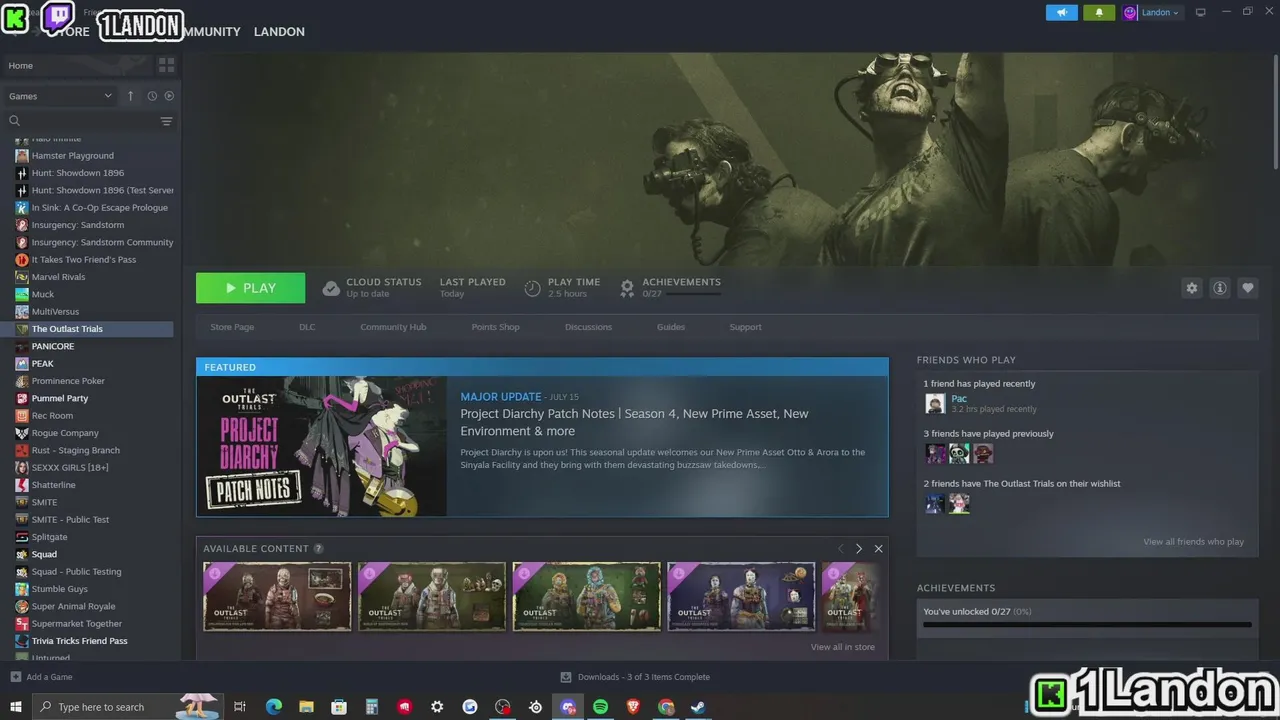Image resolution: width=1280 pixels, height=720 pixels.
Task: Open the LANDON profile menu in top navigation
Action: click(x=279, y=32)
